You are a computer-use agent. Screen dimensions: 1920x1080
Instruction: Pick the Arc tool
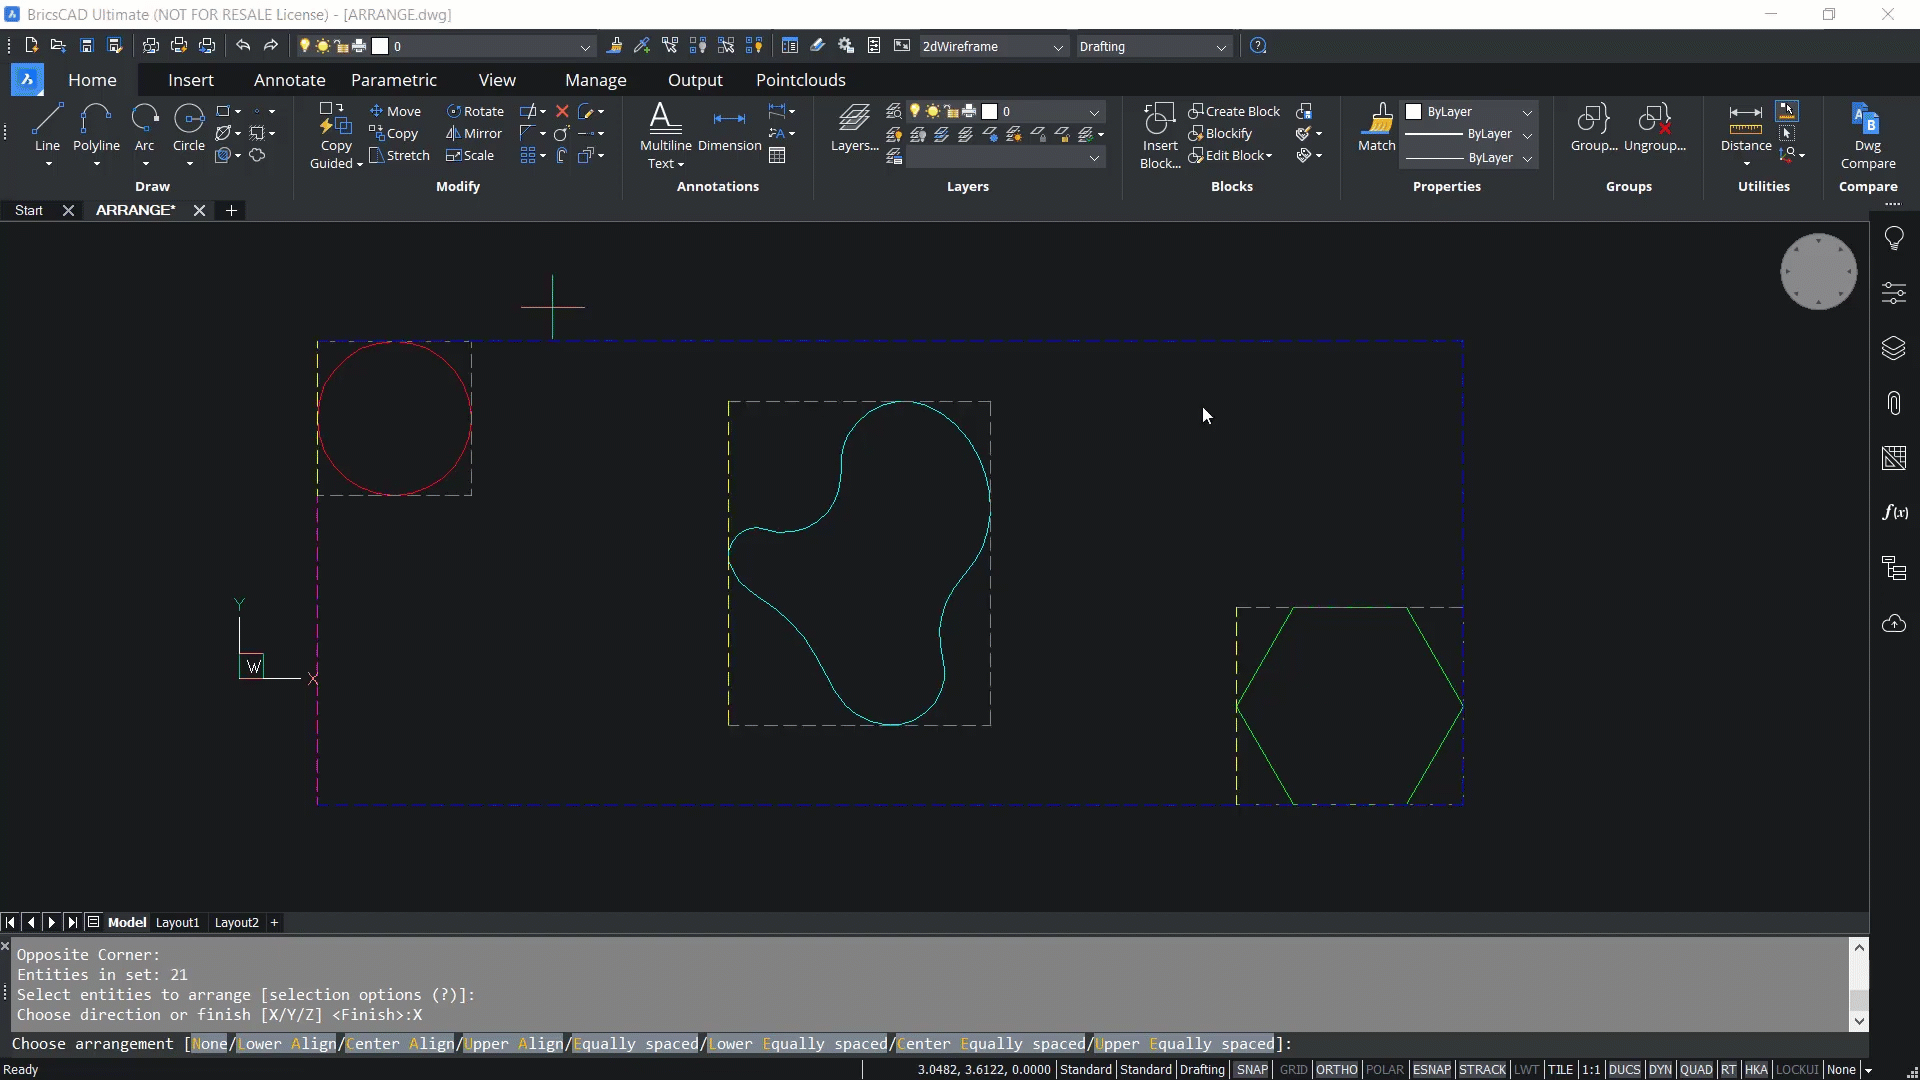(144, 128)
